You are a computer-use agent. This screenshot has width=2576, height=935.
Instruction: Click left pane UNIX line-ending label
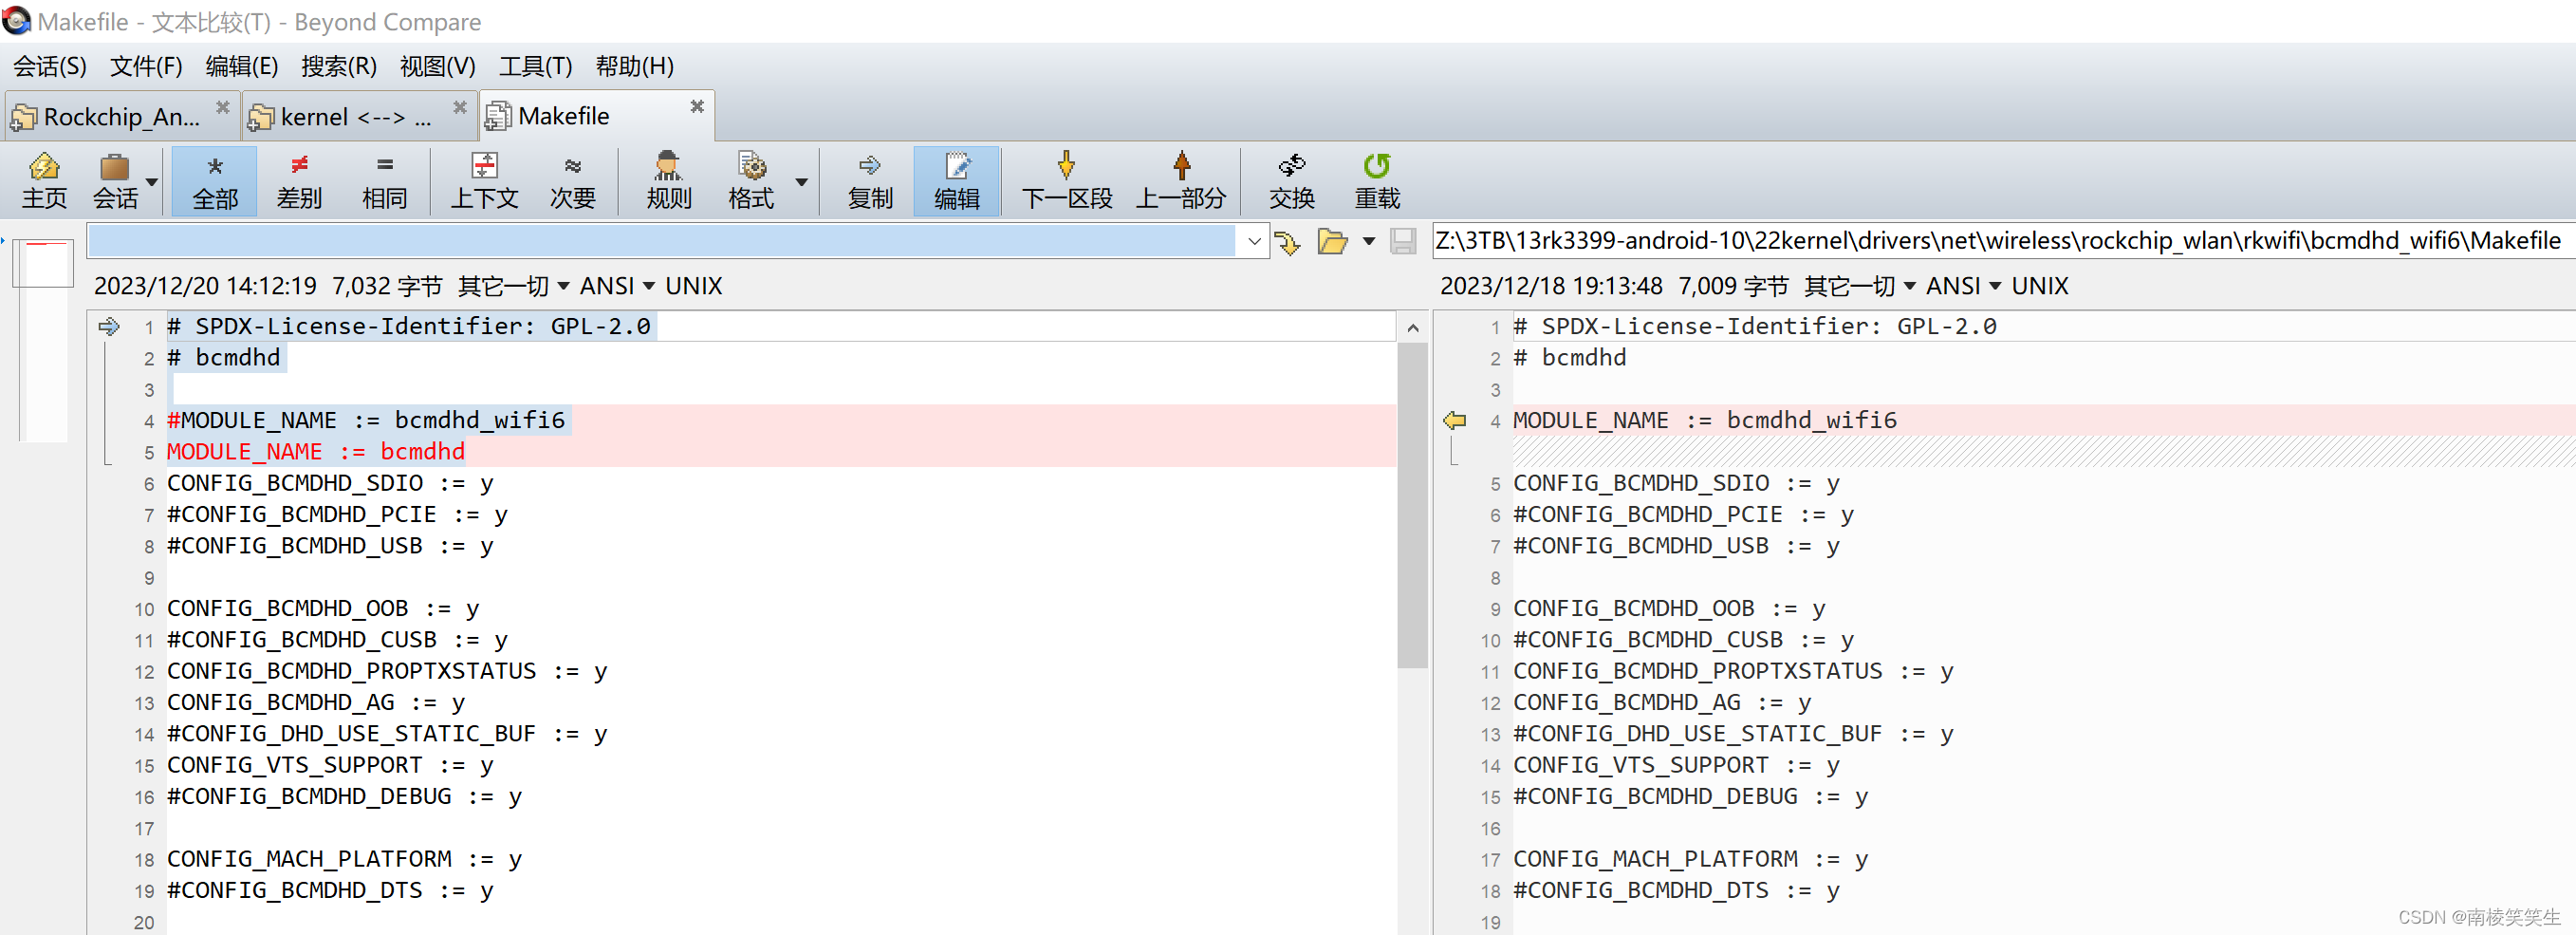pos(693,286)
